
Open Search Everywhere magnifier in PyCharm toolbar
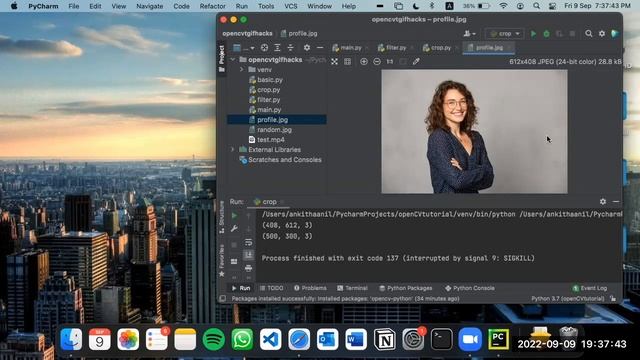point(589,34)
